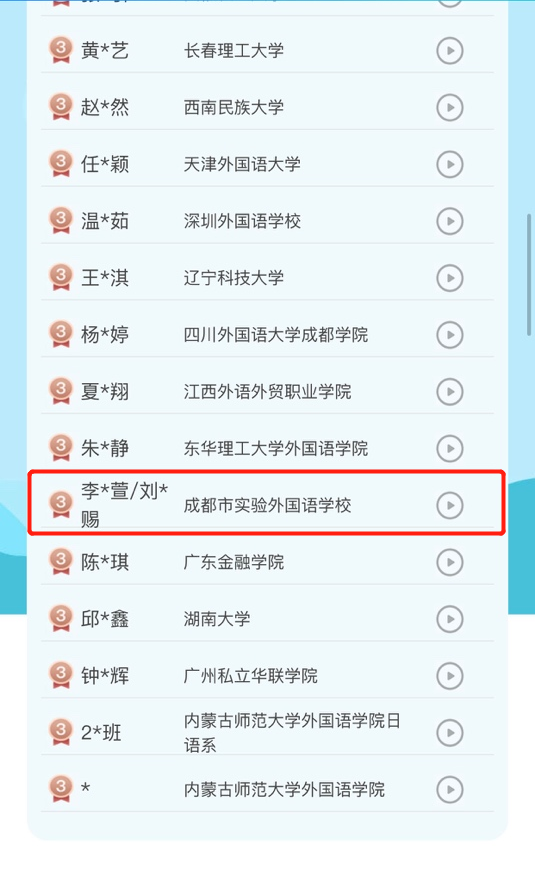This screenshot has height=870, width=535.
Task: Play the entry from 长春理工大学
Action: (x=450, y=50)
